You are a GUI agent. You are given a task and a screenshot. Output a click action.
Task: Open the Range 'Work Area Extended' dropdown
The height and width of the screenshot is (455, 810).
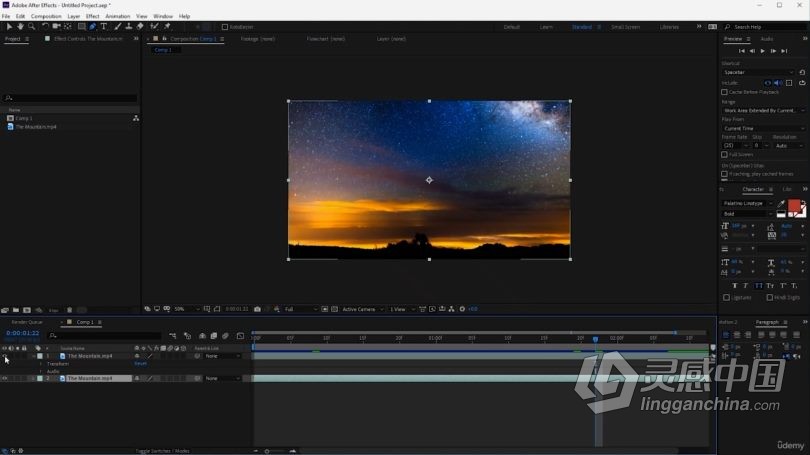pyautogui.click(x=764, y=111)
